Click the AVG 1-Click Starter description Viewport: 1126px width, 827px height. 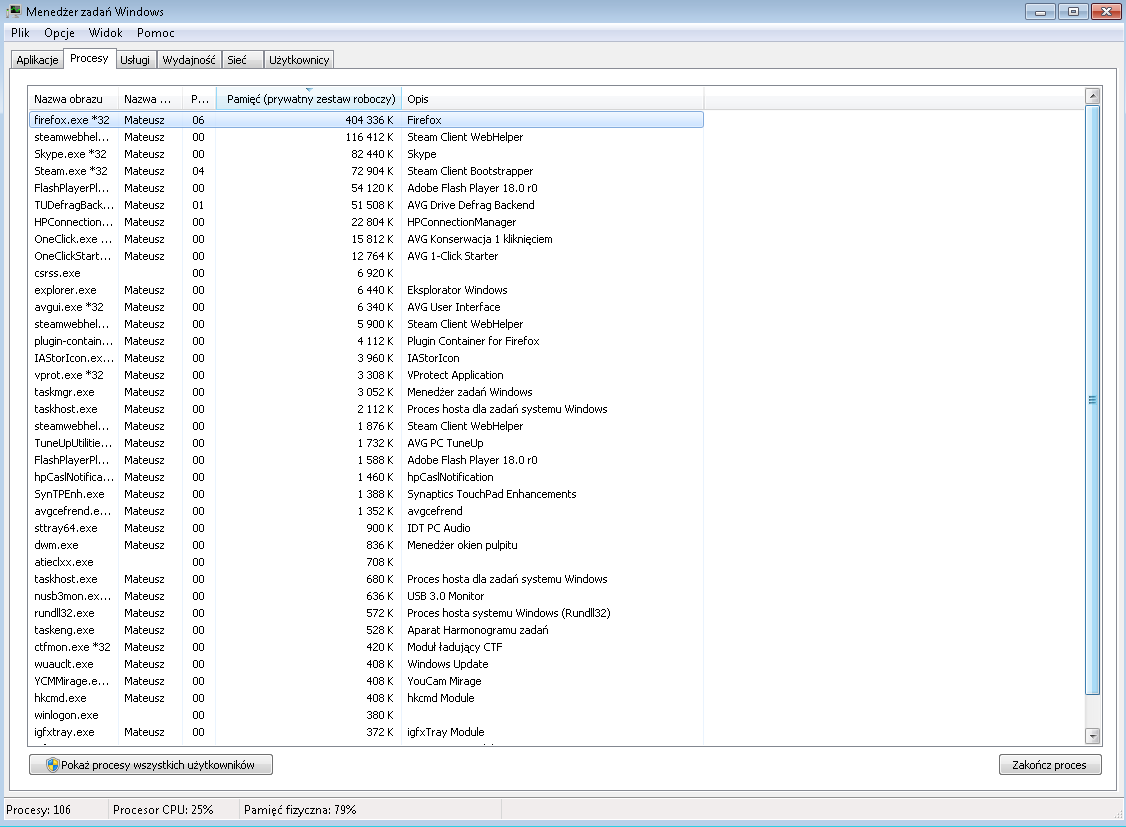pyautogui.click(x=452, y=256)
